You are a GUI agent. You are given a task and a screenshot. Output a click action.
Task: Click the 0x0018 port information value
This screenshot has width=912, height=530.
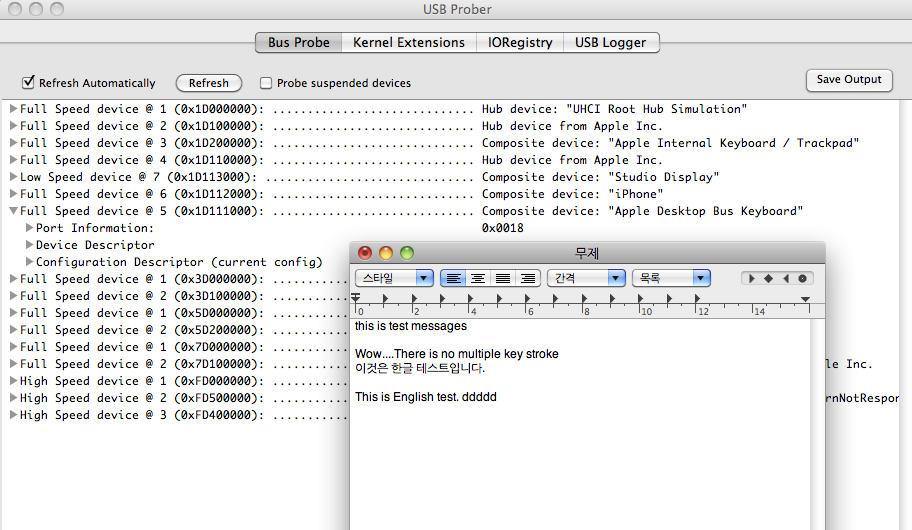pyautogui.click(x=503, y=228)
